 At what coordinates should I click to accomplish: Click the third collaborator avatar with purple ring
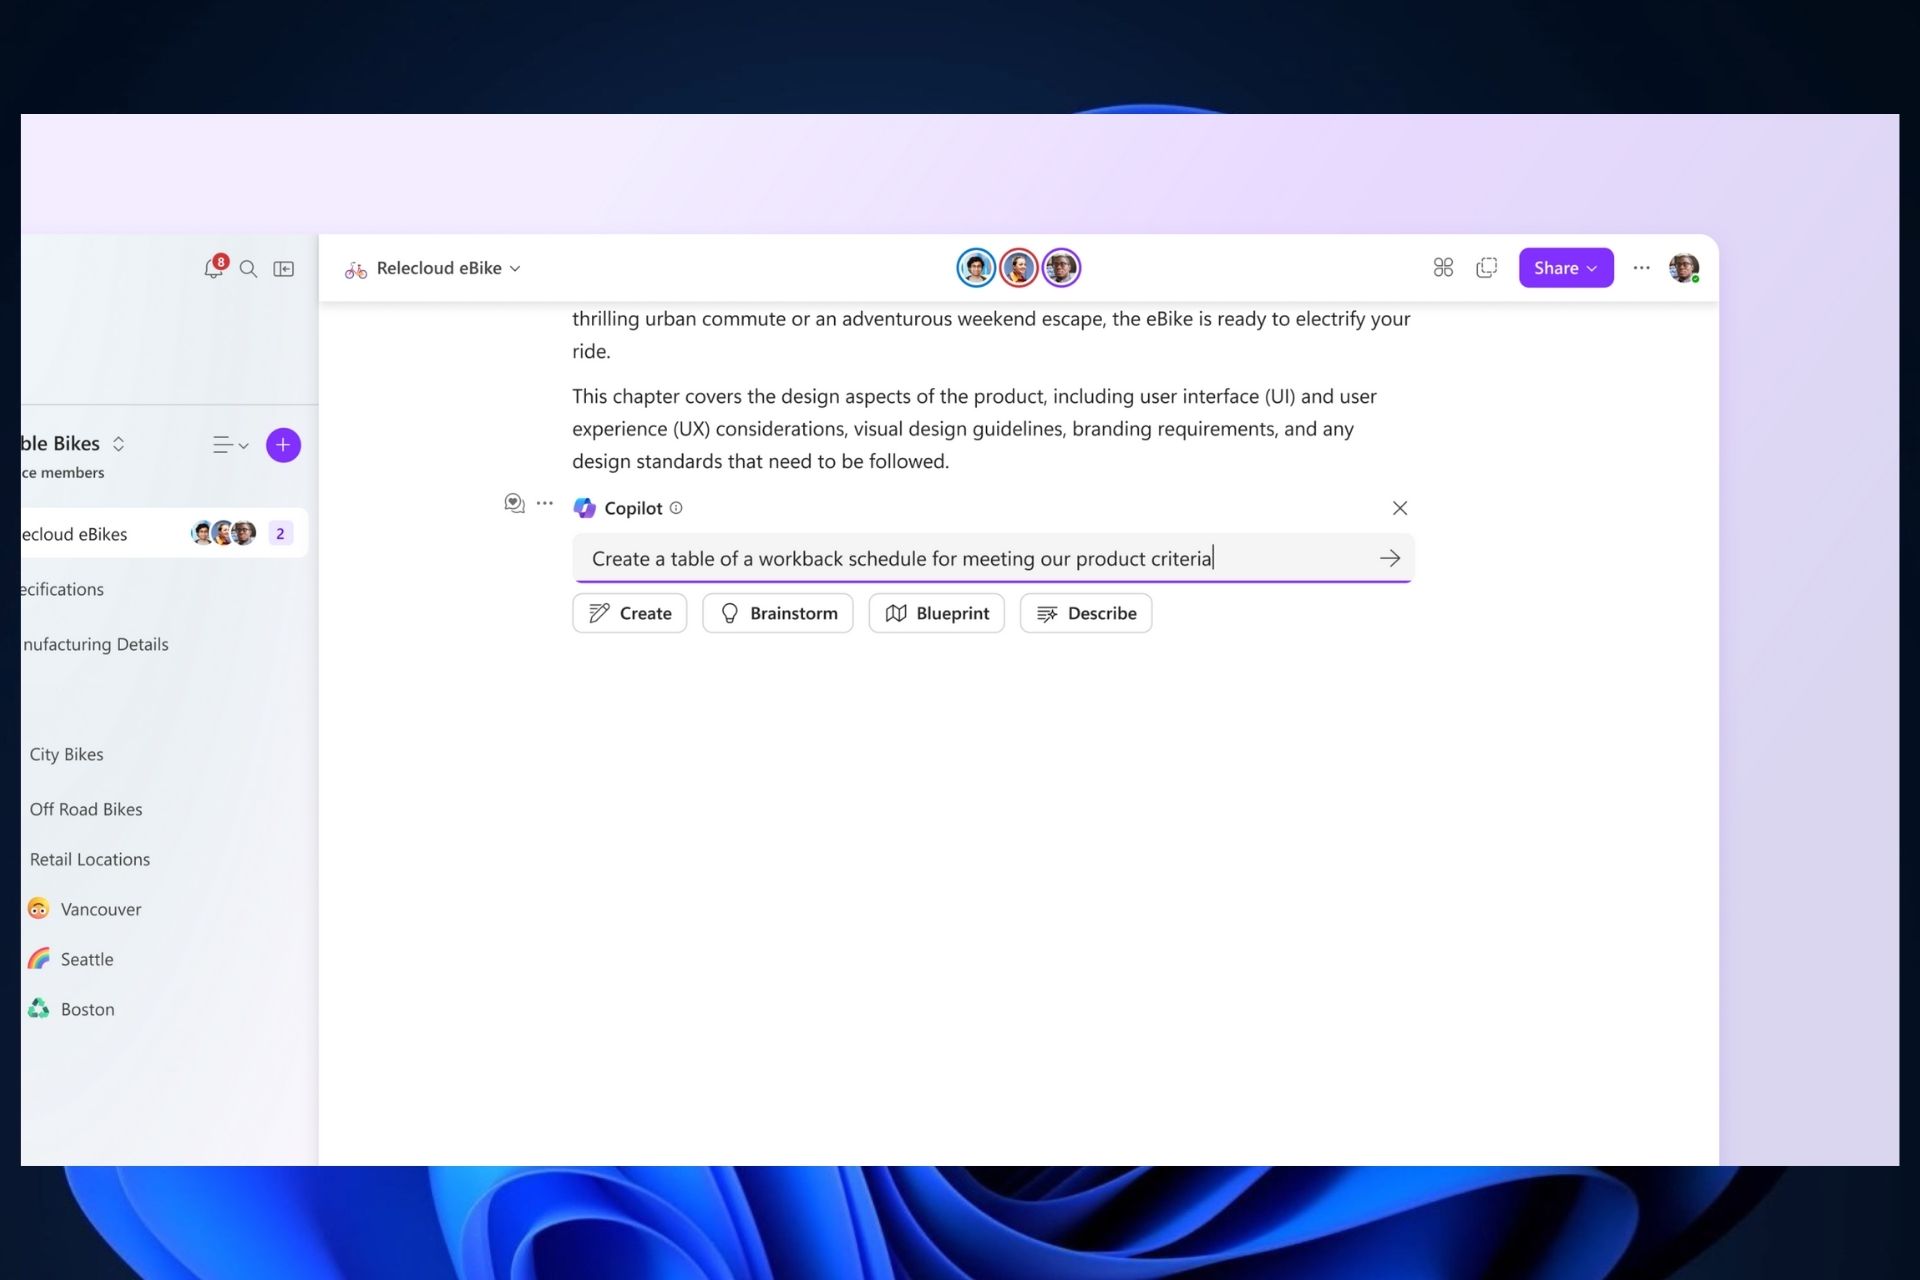point(1062,268)
